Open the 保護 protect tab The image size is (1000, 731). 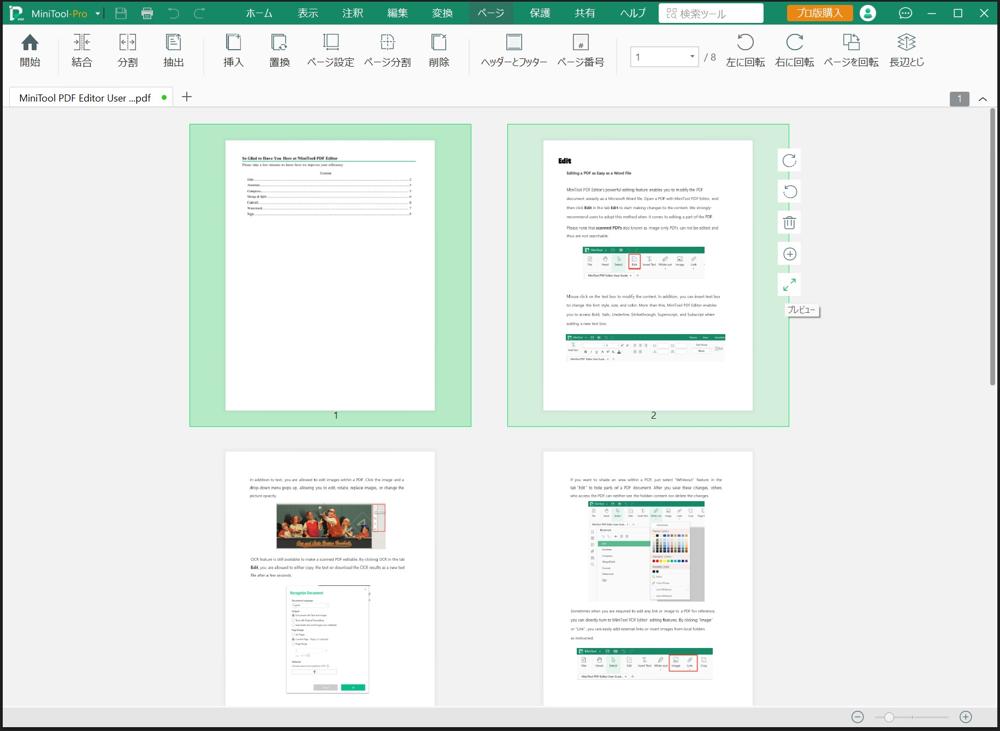click(x=540, y=13)
